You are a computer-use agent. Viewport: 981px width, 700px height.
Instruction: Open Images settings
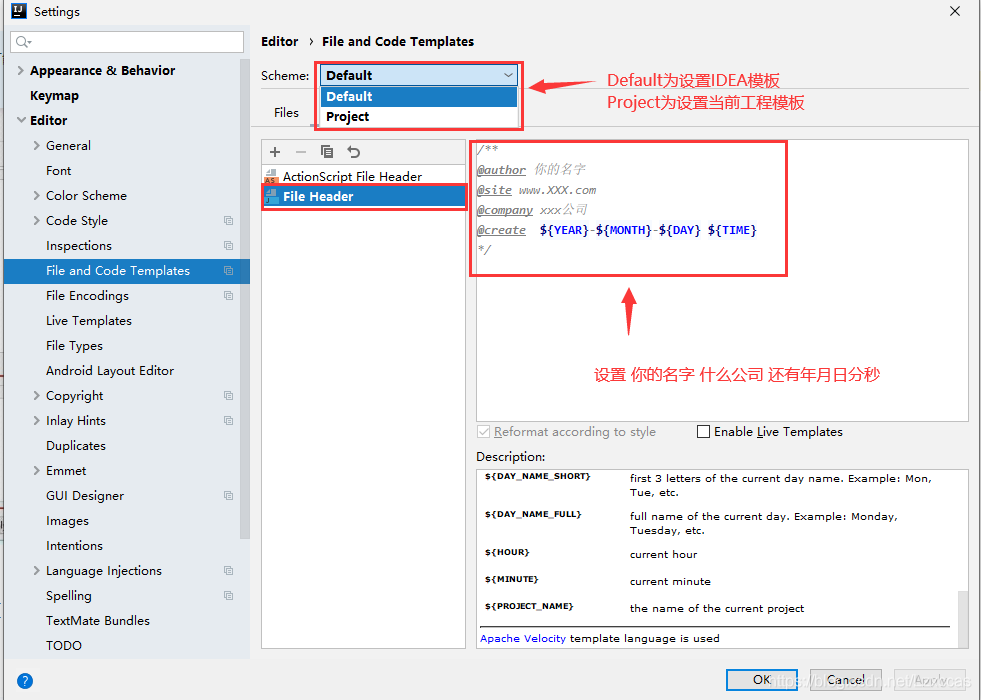pos(67,520)
